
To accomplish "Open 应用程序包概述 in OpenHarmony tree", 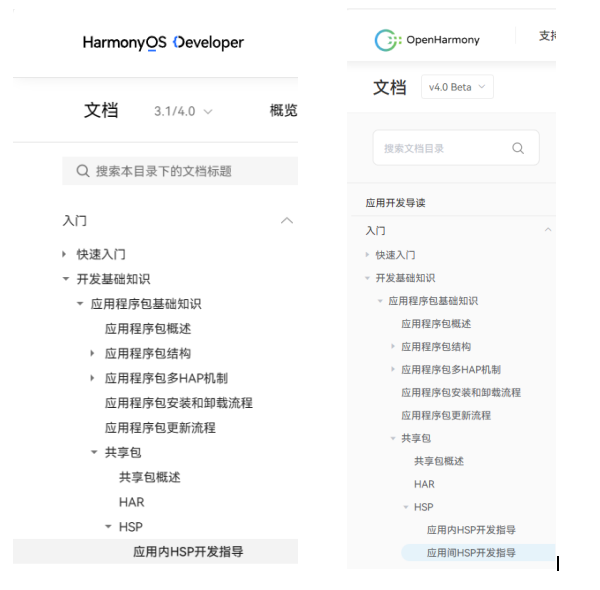I will pyautogui.click(x=436, y=324).
